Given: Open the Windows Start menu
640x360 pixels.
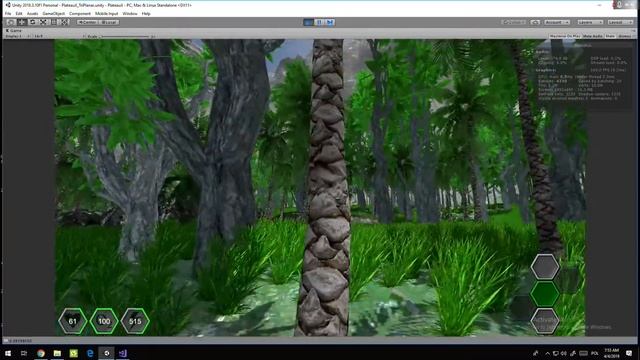Looking at the screenshot, I should tap(8, 353).
